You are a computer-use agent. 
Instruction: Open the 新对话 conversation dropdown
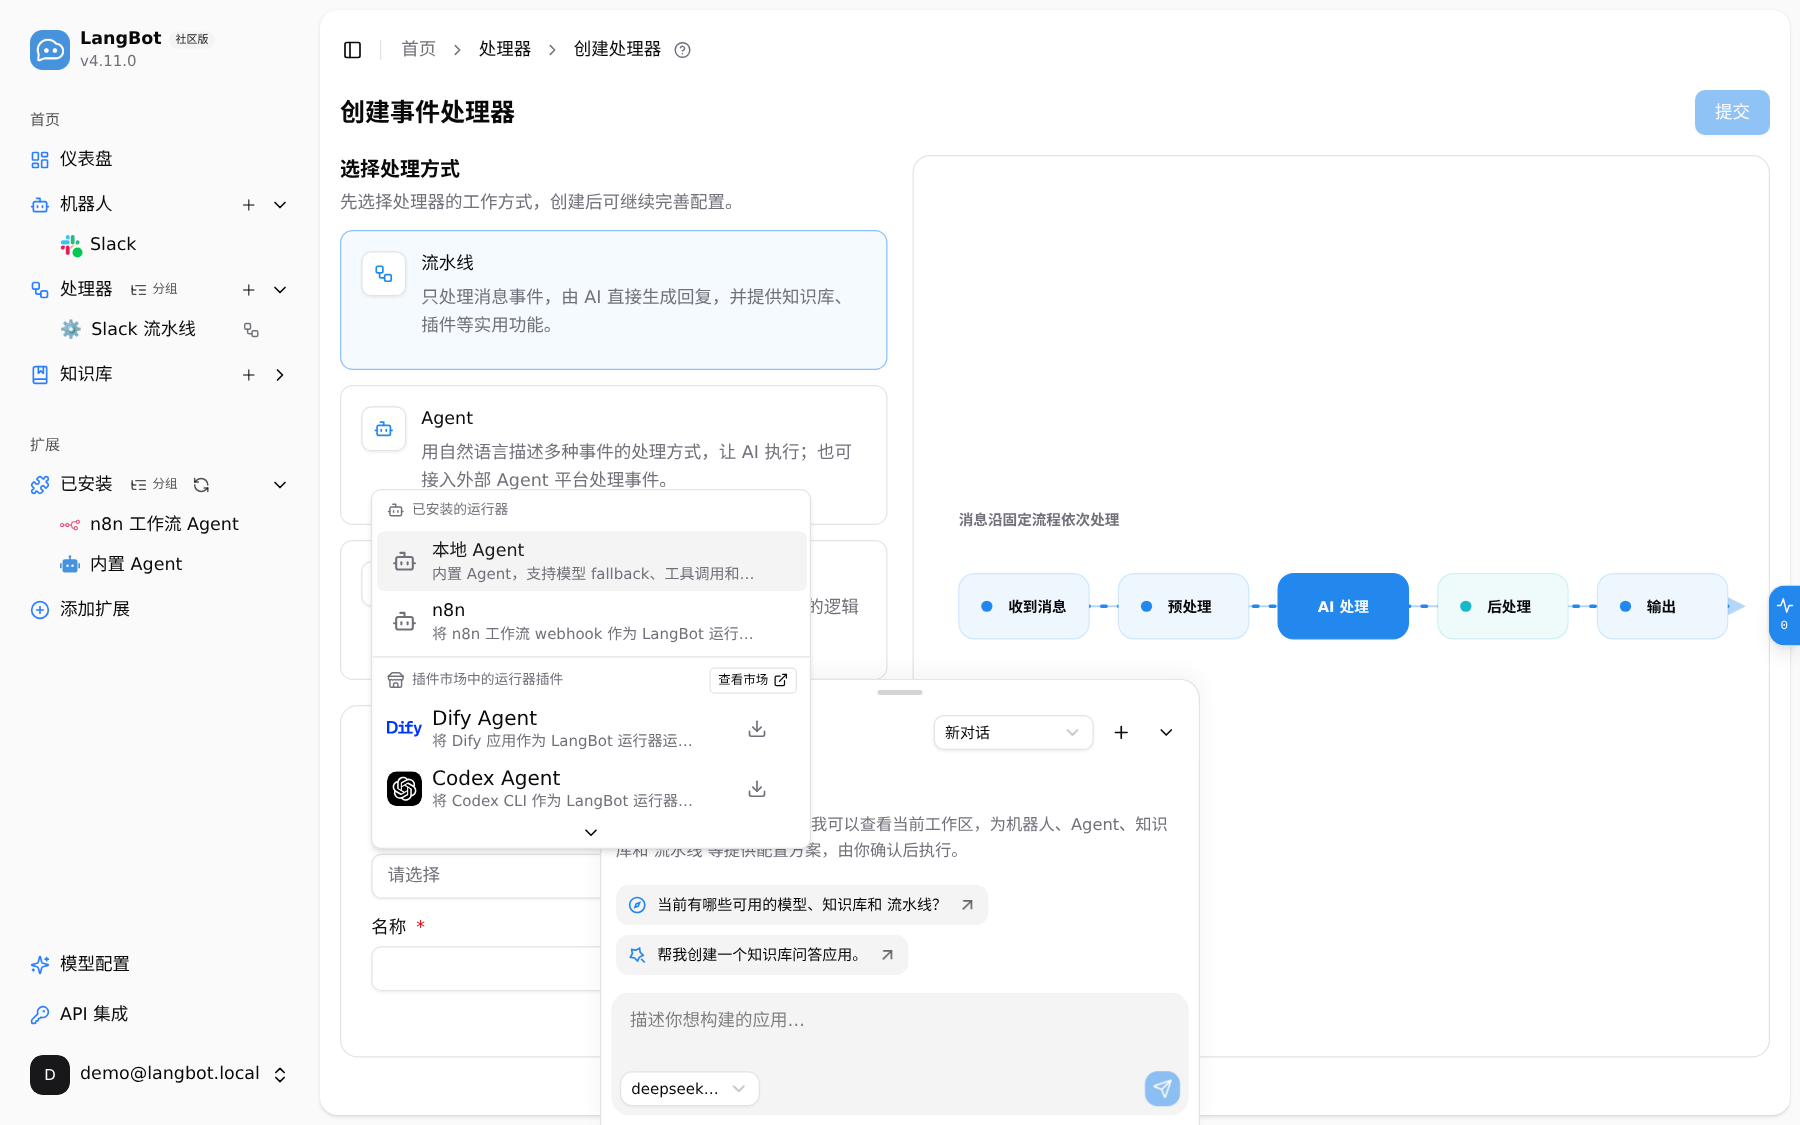(x=1013, y=733)
